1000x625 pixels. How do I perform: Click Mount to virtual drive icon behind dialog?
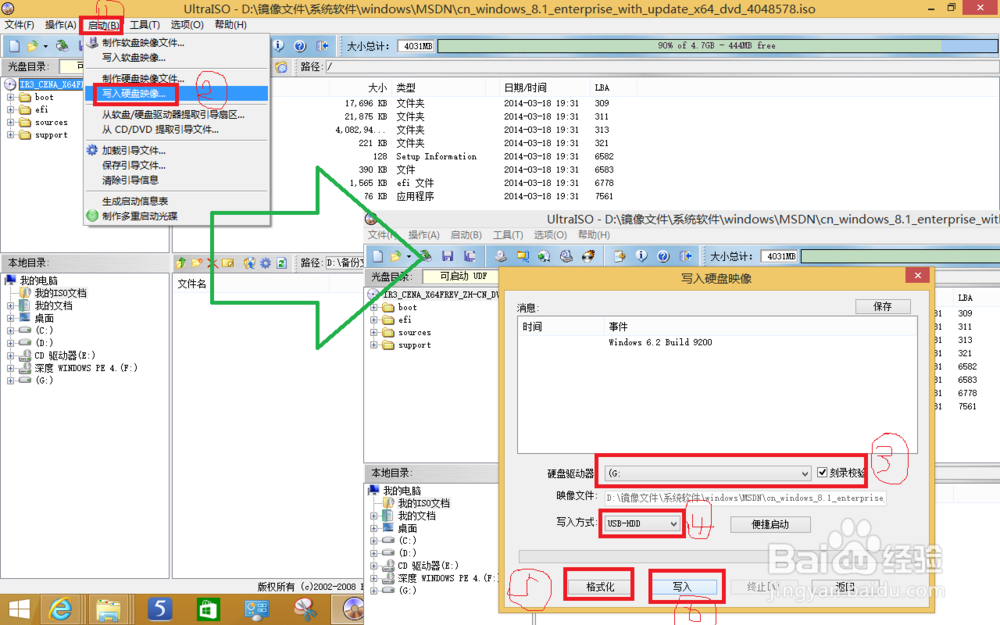click(566, 256)
